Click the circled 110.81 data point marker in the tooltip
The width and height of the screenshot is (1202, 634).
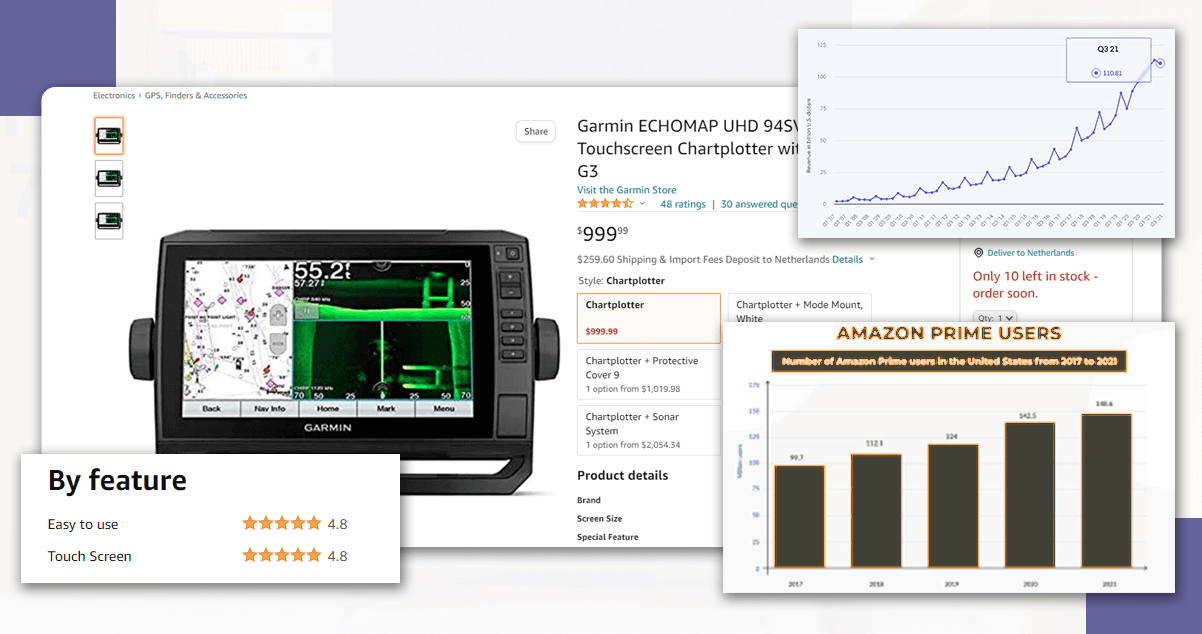(x=1096, y=73)
